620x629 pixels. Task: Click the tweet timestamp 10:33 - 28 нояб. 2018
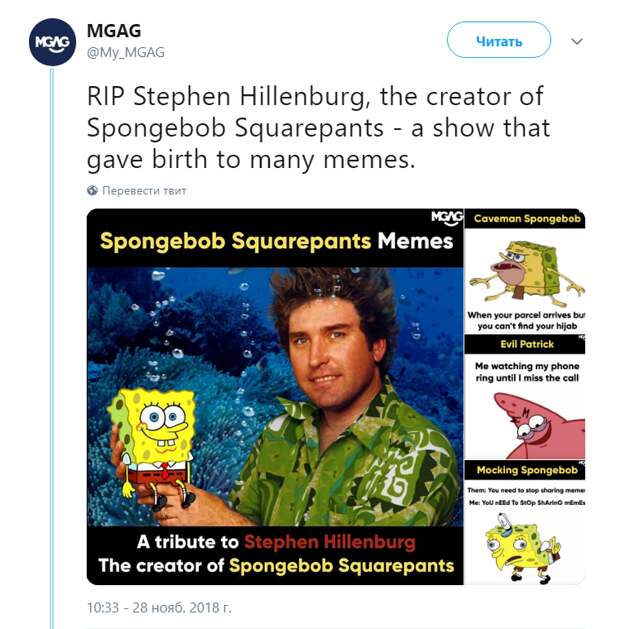click(x=159, y=607)
